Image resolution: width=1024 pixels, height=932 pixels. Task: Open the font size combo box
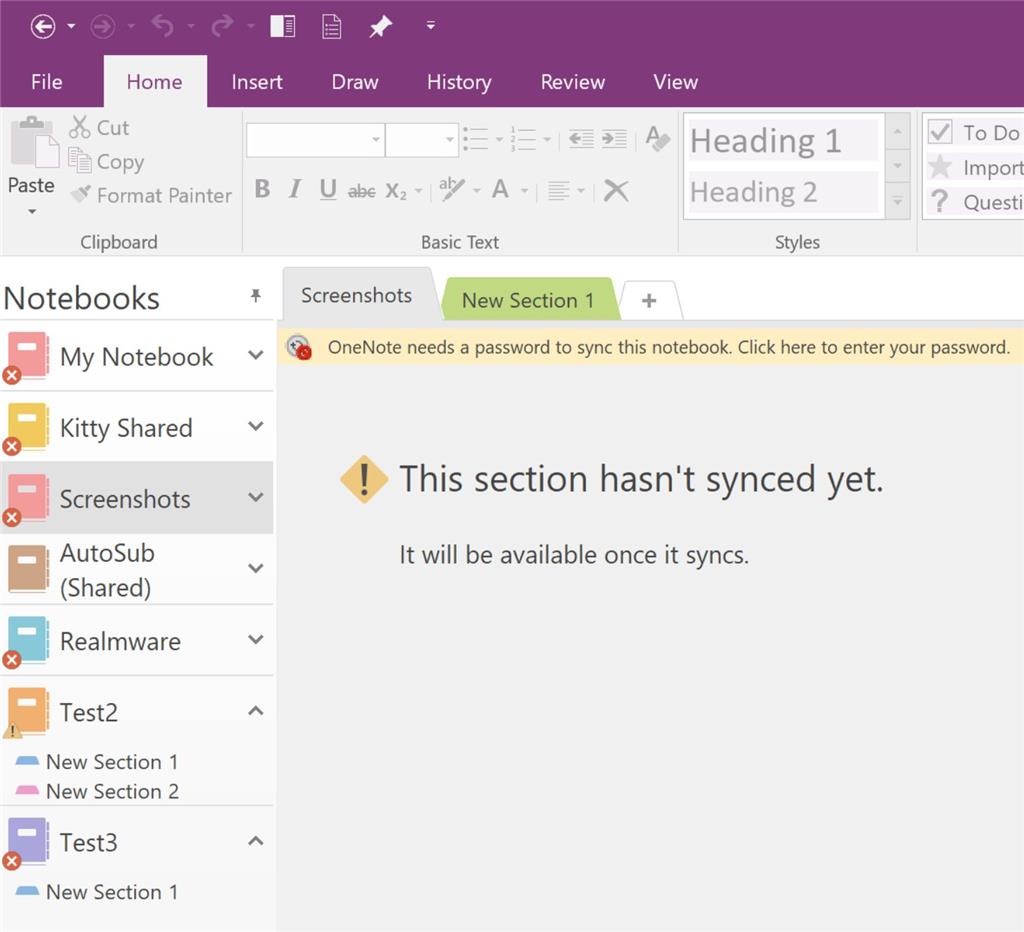(422, 140)
